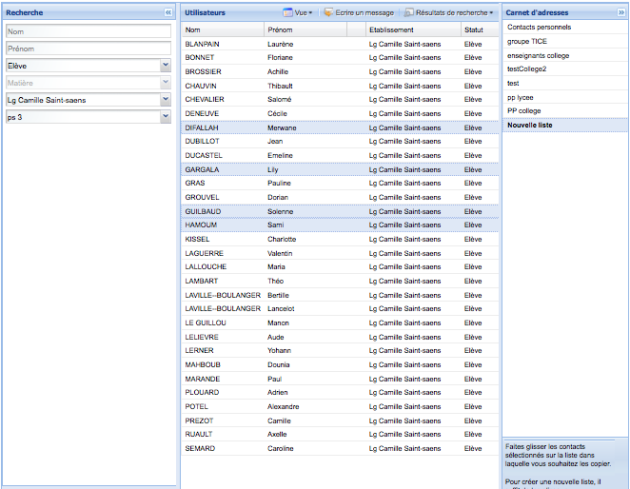Image resolution: width=630 pixels, height=489 pixels.
Task: Select the LELIEVRE Aude row
Action: point(340,337)
